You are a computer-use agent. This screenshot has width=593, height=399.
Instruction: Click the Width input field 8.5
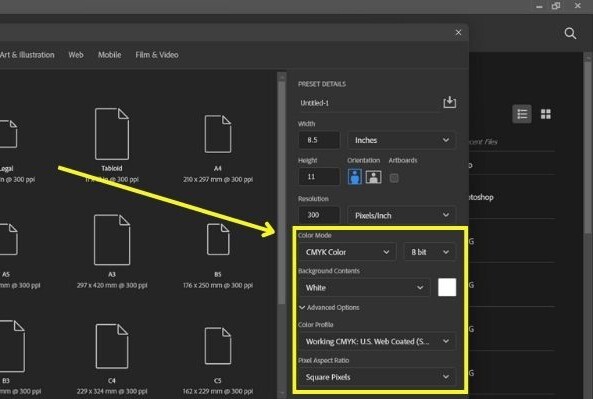319,140
